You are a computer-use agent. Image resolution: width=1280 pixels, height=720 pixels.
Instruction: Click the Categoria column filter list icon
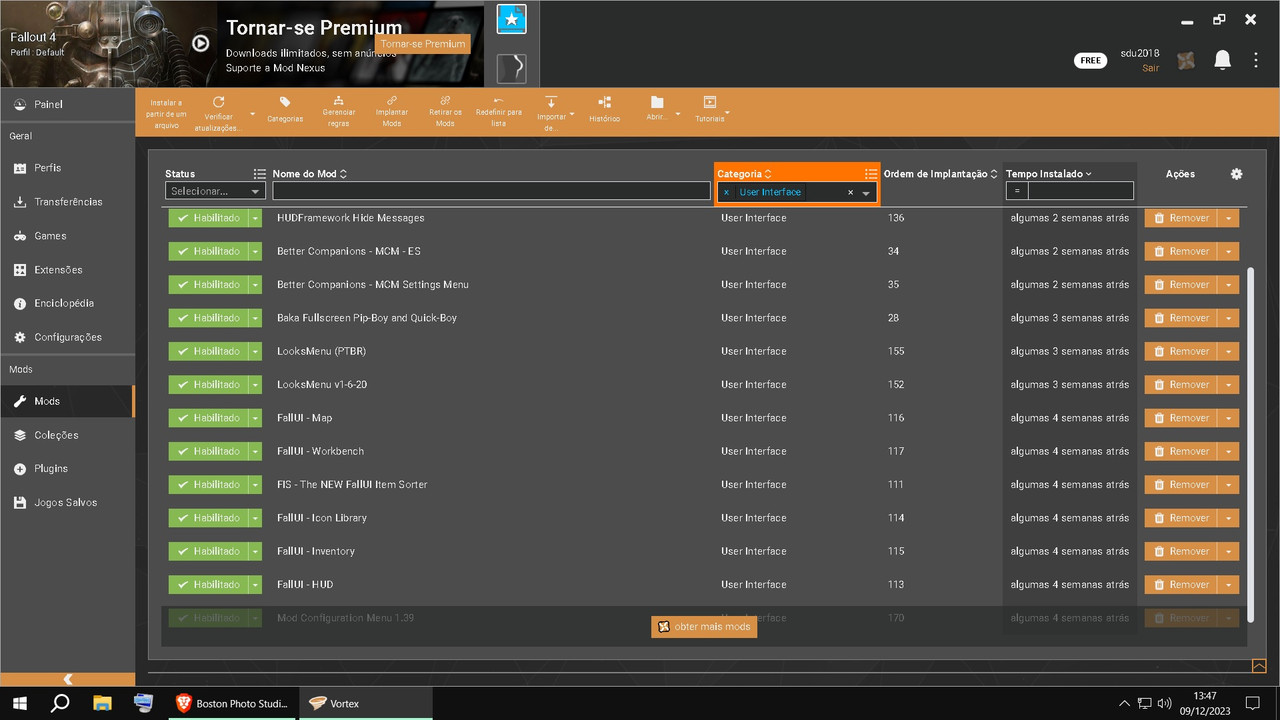coord(871,174)
